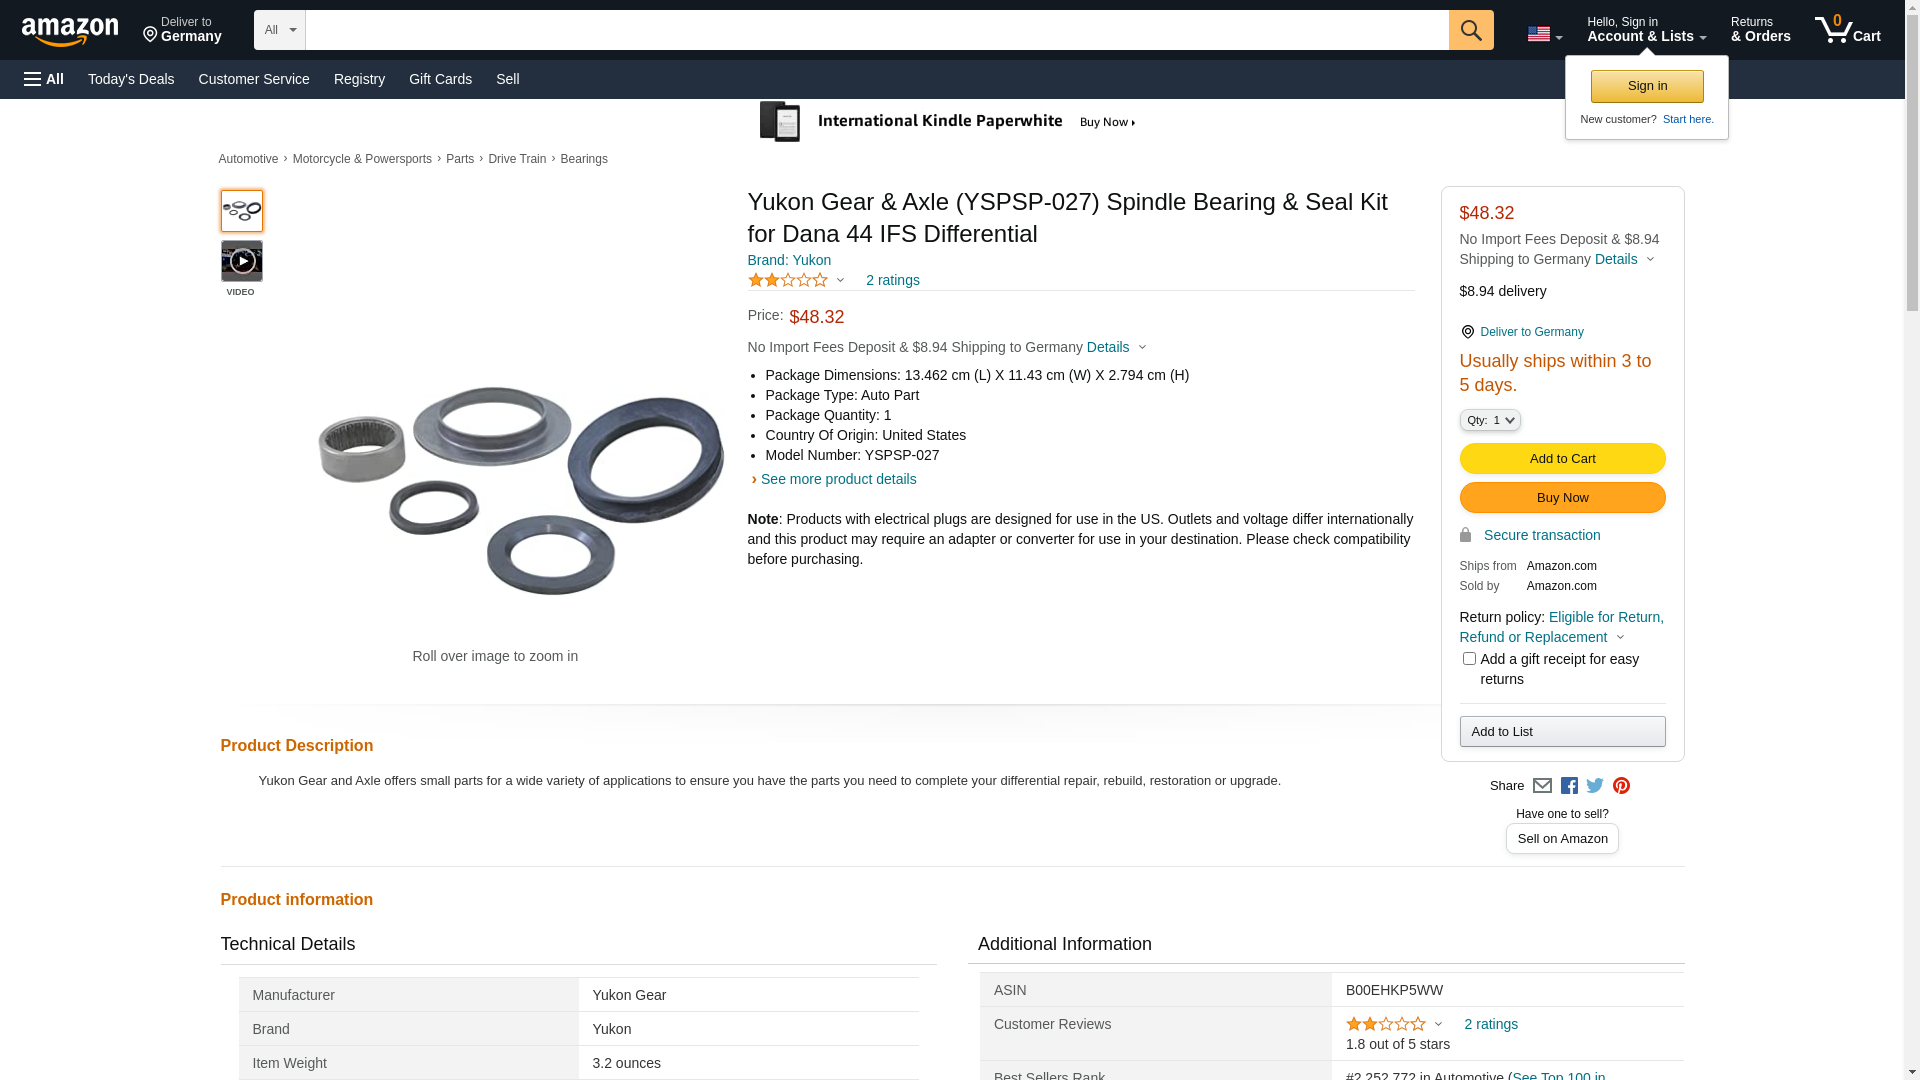This screenshot has width=1920, height=1080.
Task: Share product on Pinterest
Action: [1621, 786]
